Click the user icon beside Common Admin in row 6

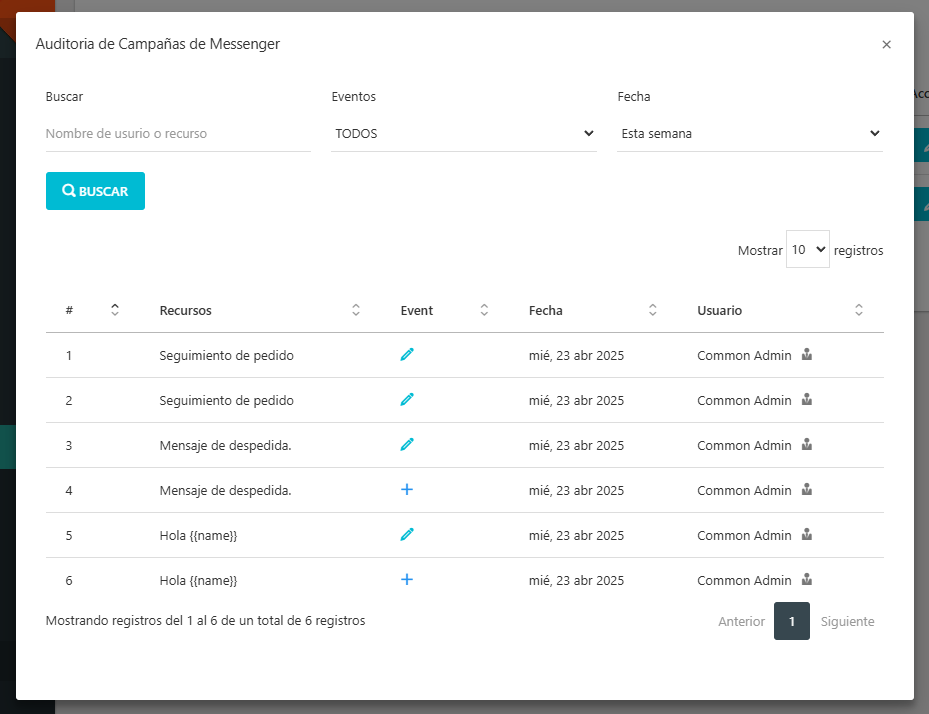coord(807,579)
